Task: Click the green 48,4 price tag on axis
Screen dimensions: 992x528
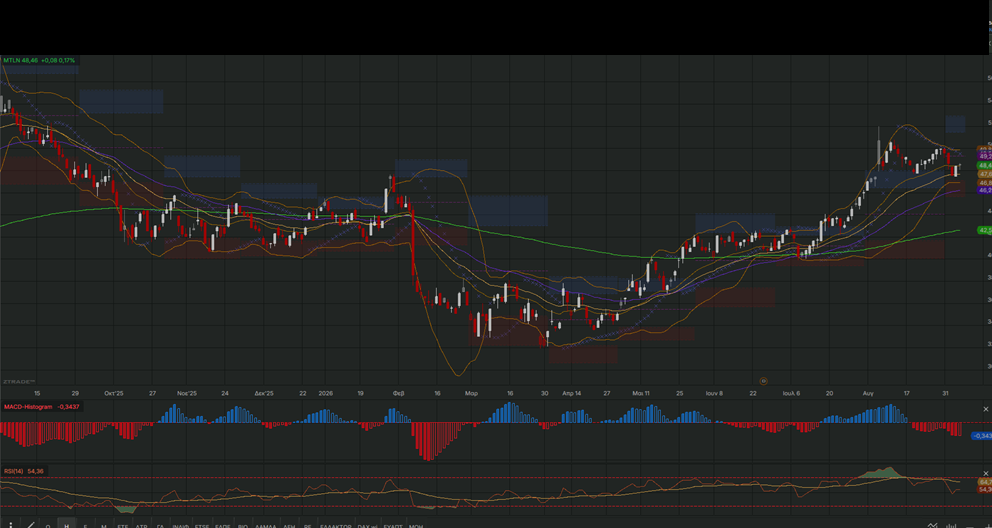Action: pos(984,165)
